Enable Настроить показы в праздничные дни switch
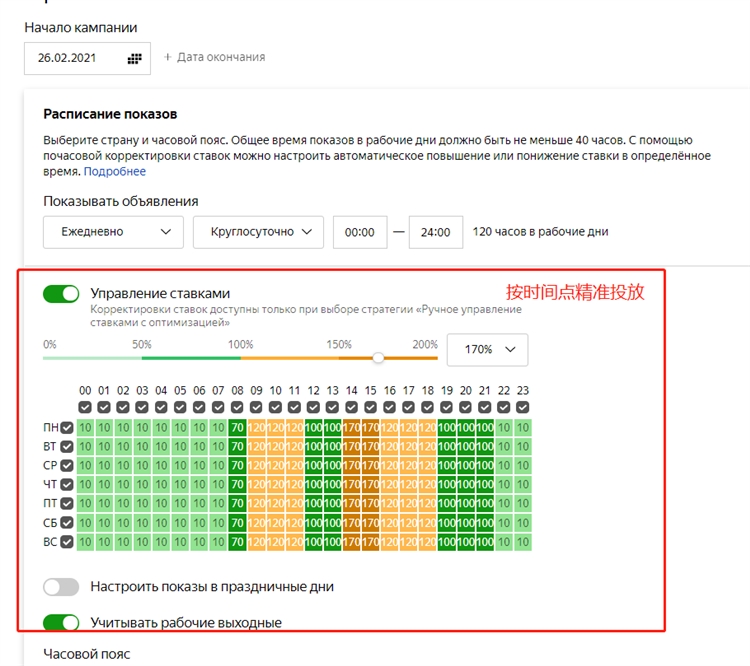The image size is (750, 666). pyautogui.click(x=61, y=587)
